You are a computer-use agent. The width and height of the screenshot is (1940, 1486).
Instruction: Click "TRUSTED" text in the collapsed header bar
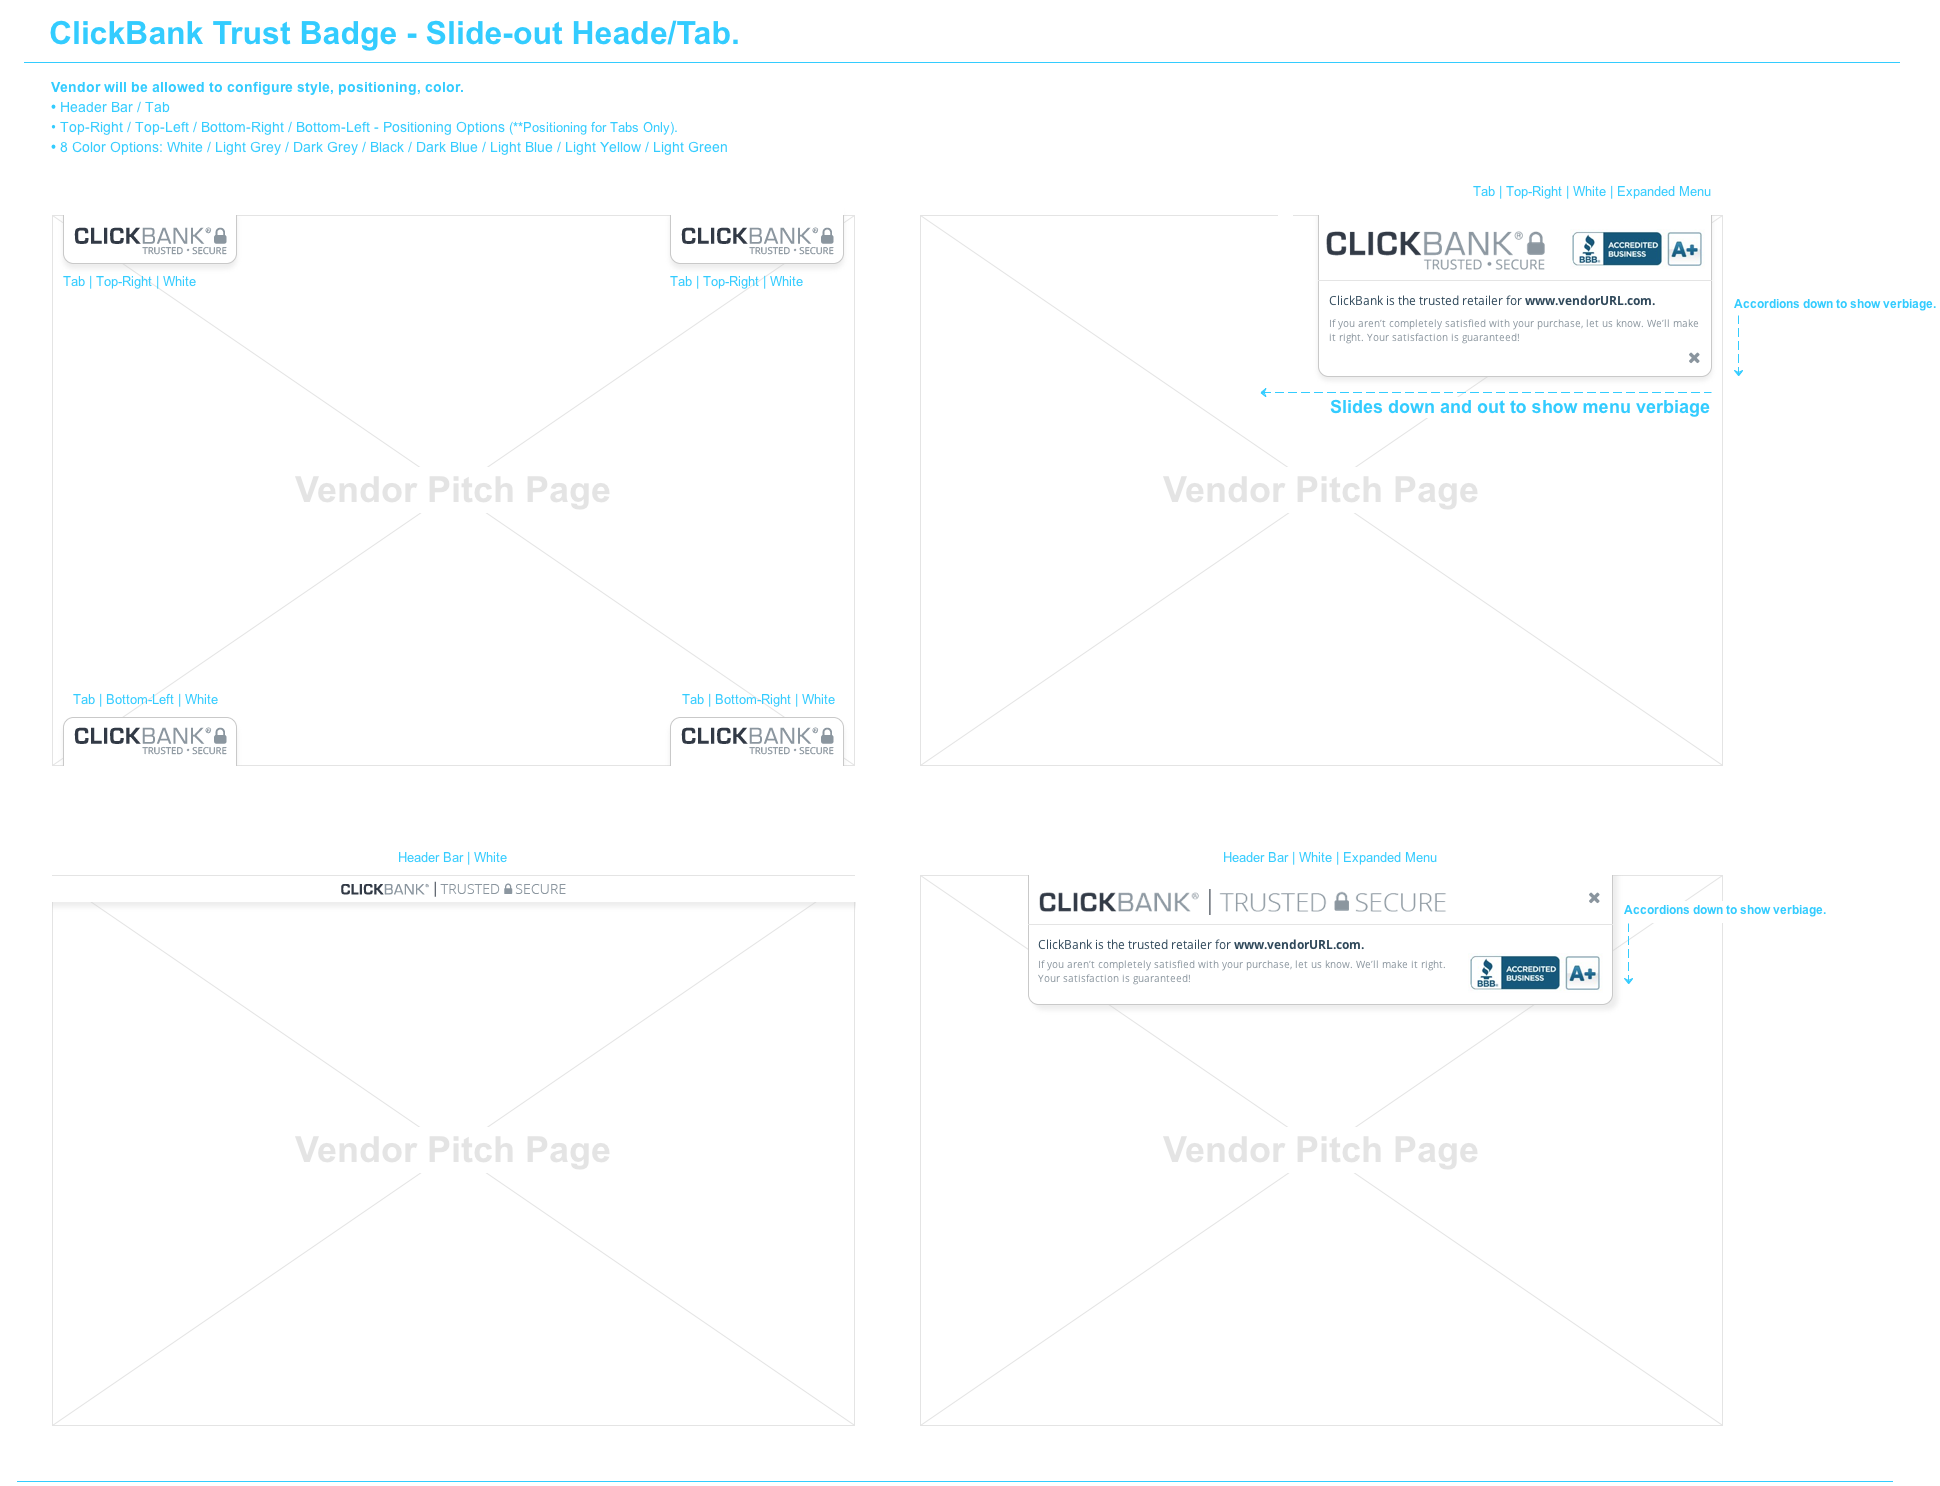470,889
